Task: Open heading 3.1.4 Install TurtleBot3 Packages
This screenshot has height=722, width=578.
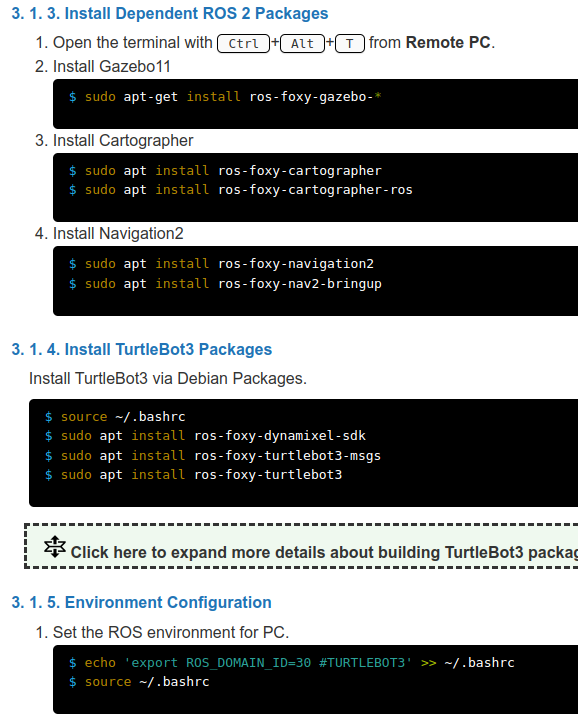Action: (x=142, y=349)
